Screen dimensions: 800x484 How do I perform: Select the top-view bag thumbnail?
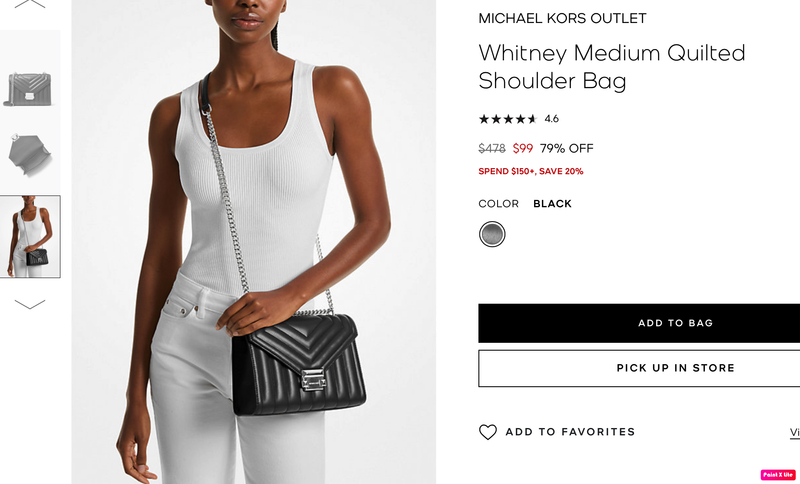click(x=30, y=154)
